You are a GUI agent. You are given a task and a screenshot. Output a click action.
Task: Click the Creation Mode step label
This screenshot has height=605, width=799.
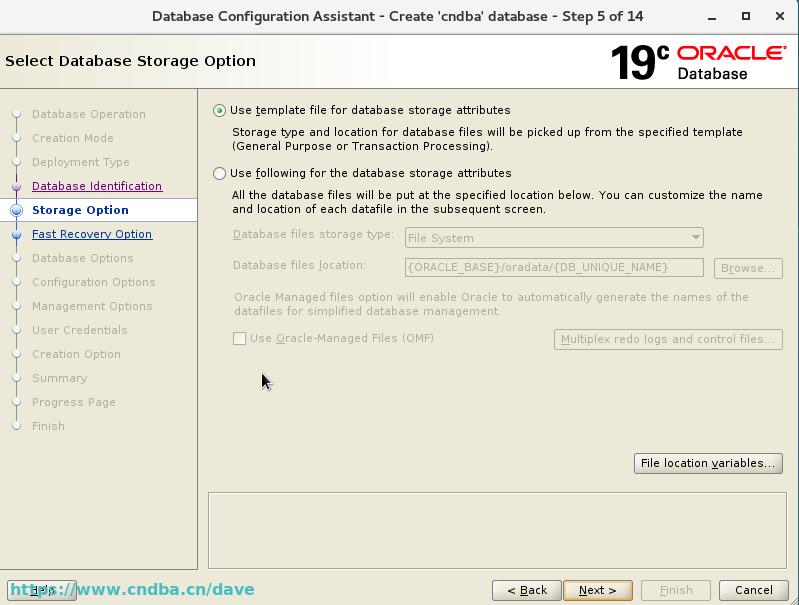pyautogui.click(x=73, y=138)
